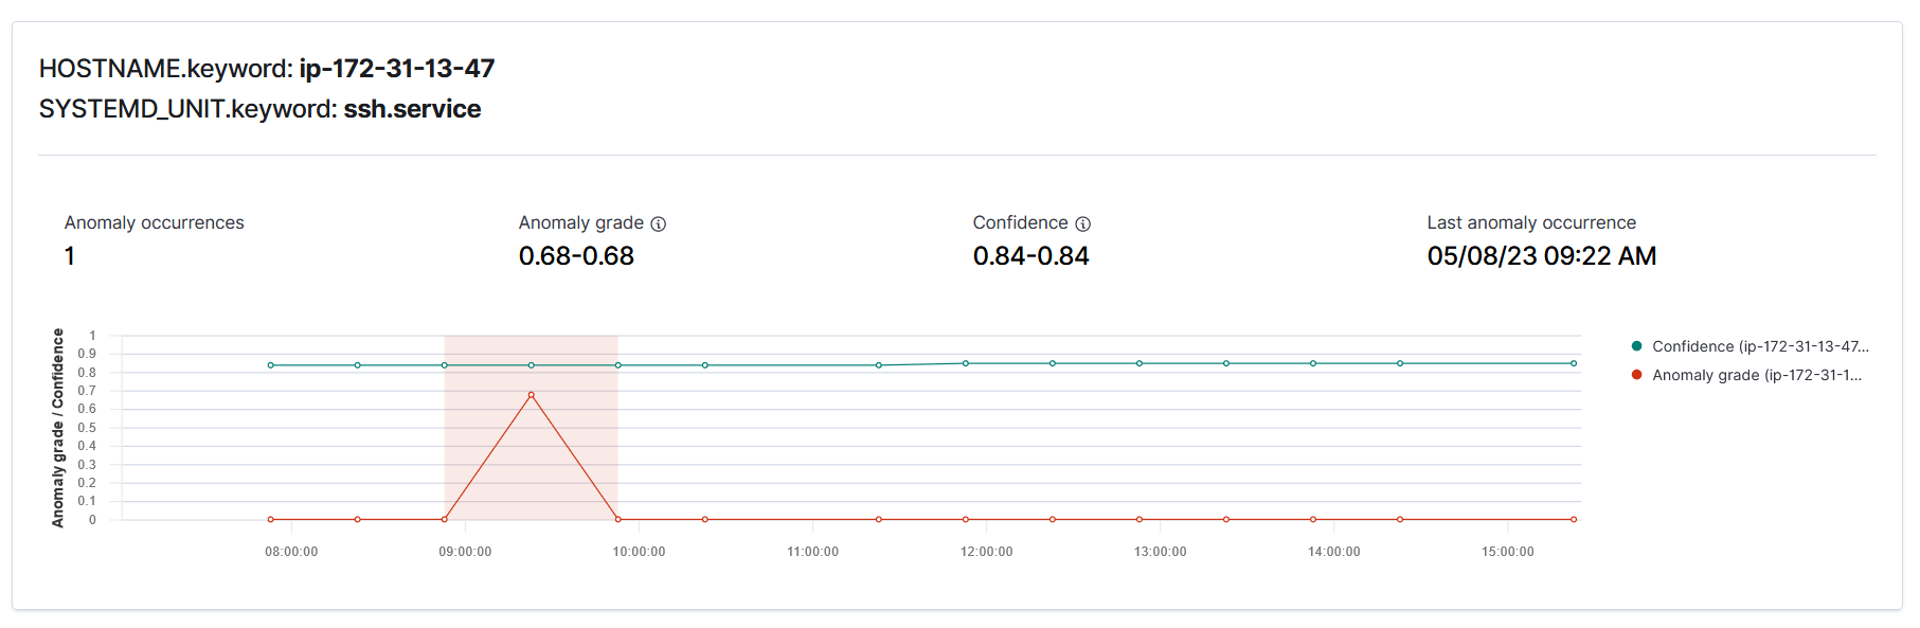Screen dimensions: 1920x628
Task: Click the Anomaly occurrences count of 1
Action: (70, 256)
